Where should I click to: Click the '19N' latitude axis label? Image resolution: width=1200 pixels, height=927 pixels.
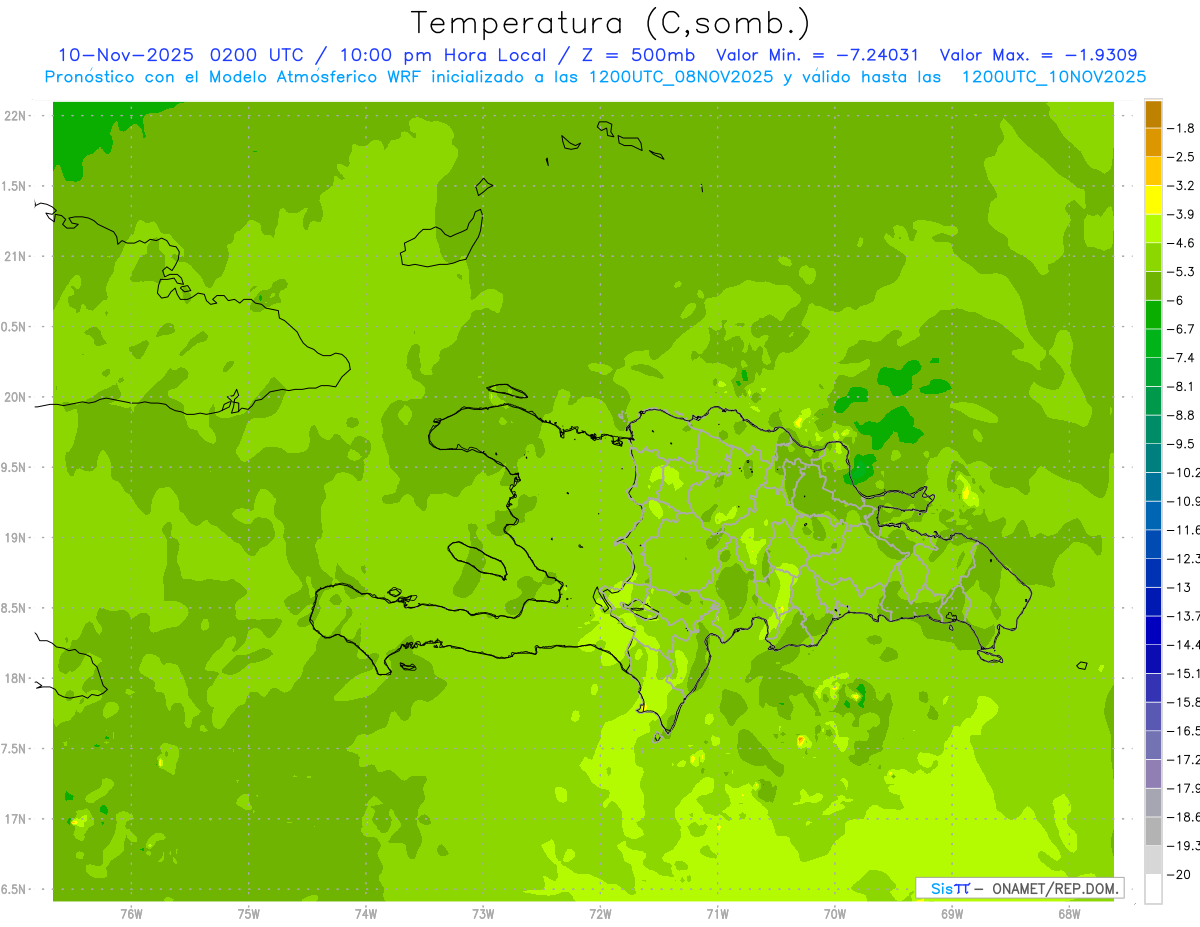click(16, 538)
